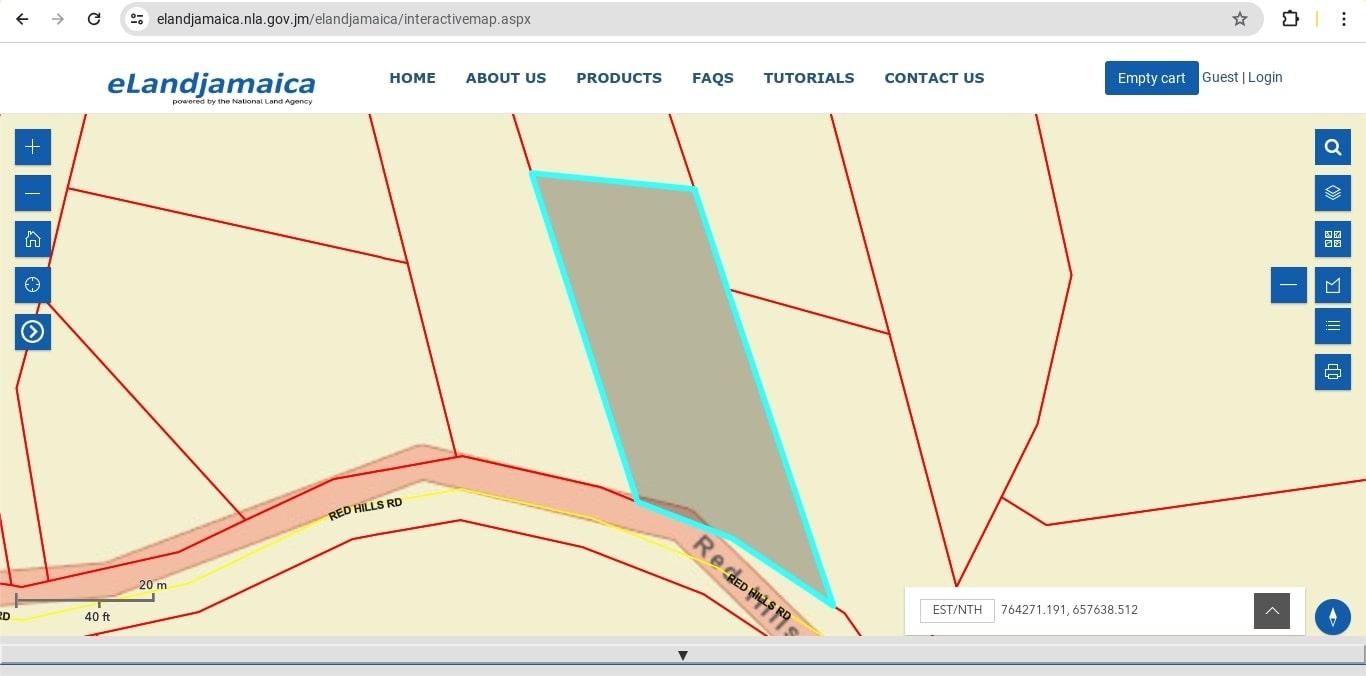This screenshot has height=676, width=1366.
Task: Open the legend list panel
Action: [1332, 326]
